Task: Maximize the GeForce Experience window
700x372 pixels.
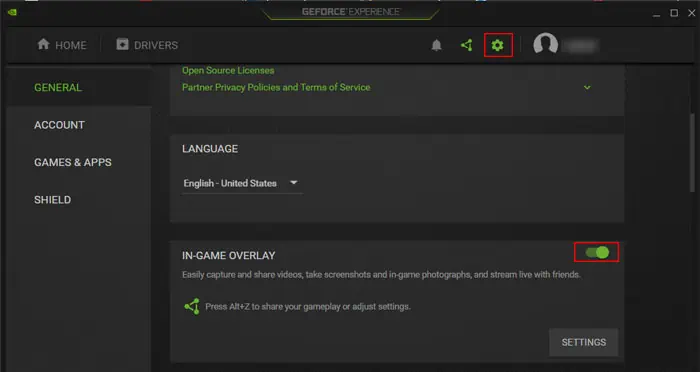Action: click(x=674, y=13)
